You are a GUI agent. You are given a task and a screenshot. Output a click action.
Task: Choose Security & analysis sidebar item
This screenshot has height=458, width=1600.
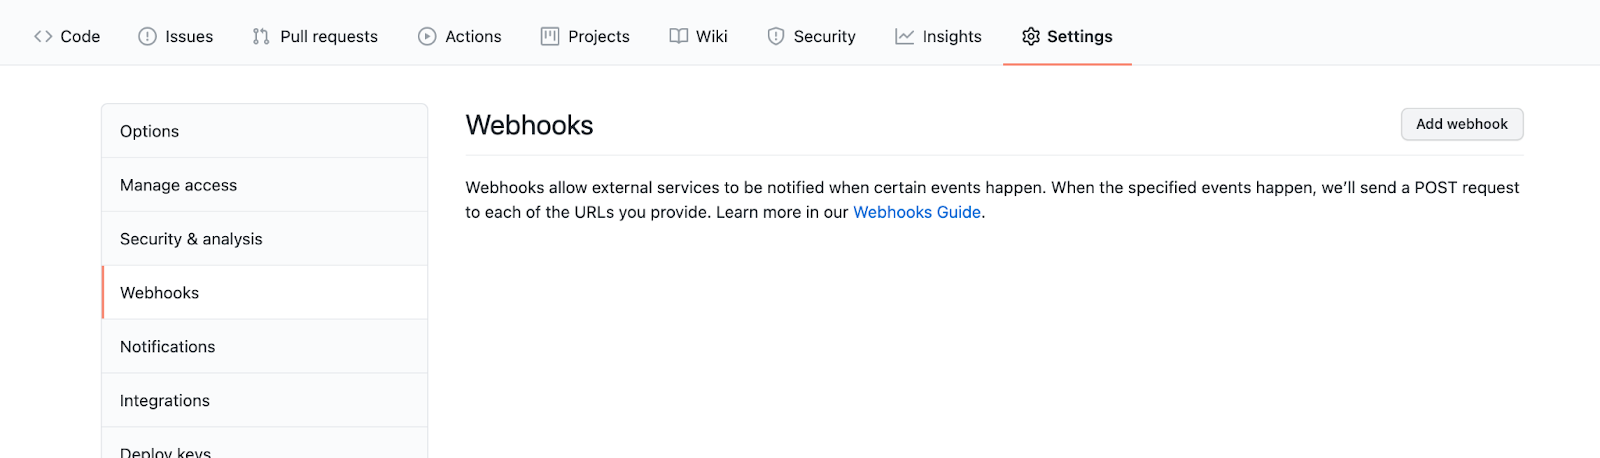click(191, 239)
